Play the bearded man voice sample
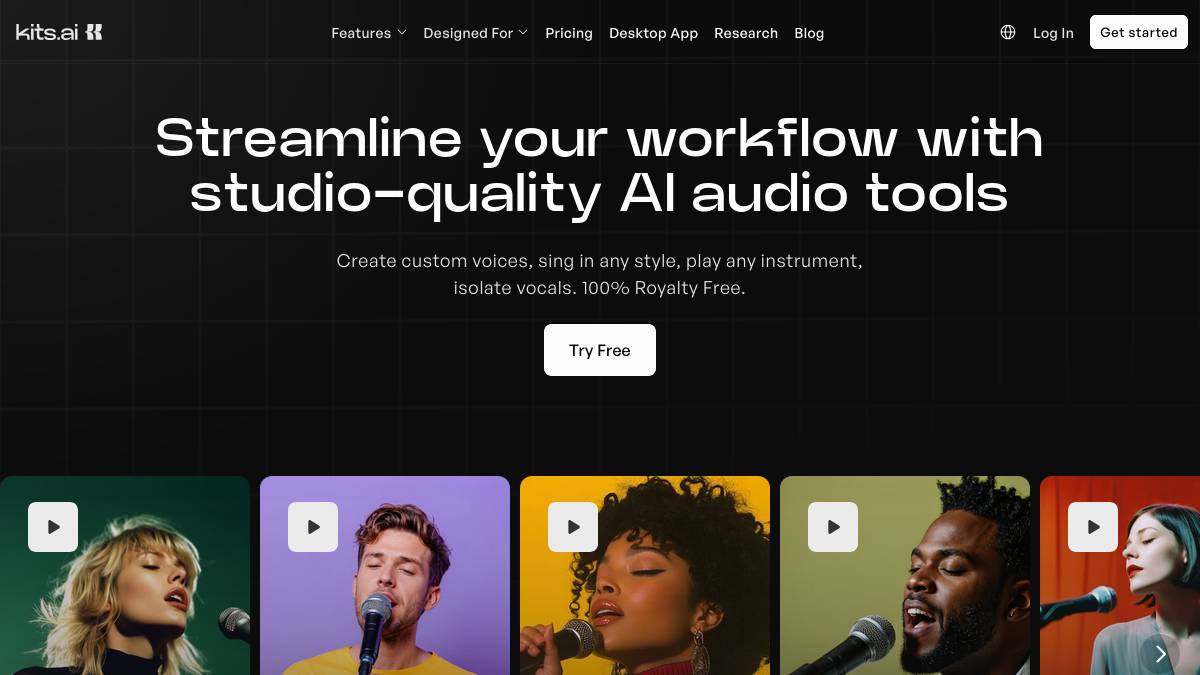Viewport: 1200px width, 675px height. coord(833,527)
